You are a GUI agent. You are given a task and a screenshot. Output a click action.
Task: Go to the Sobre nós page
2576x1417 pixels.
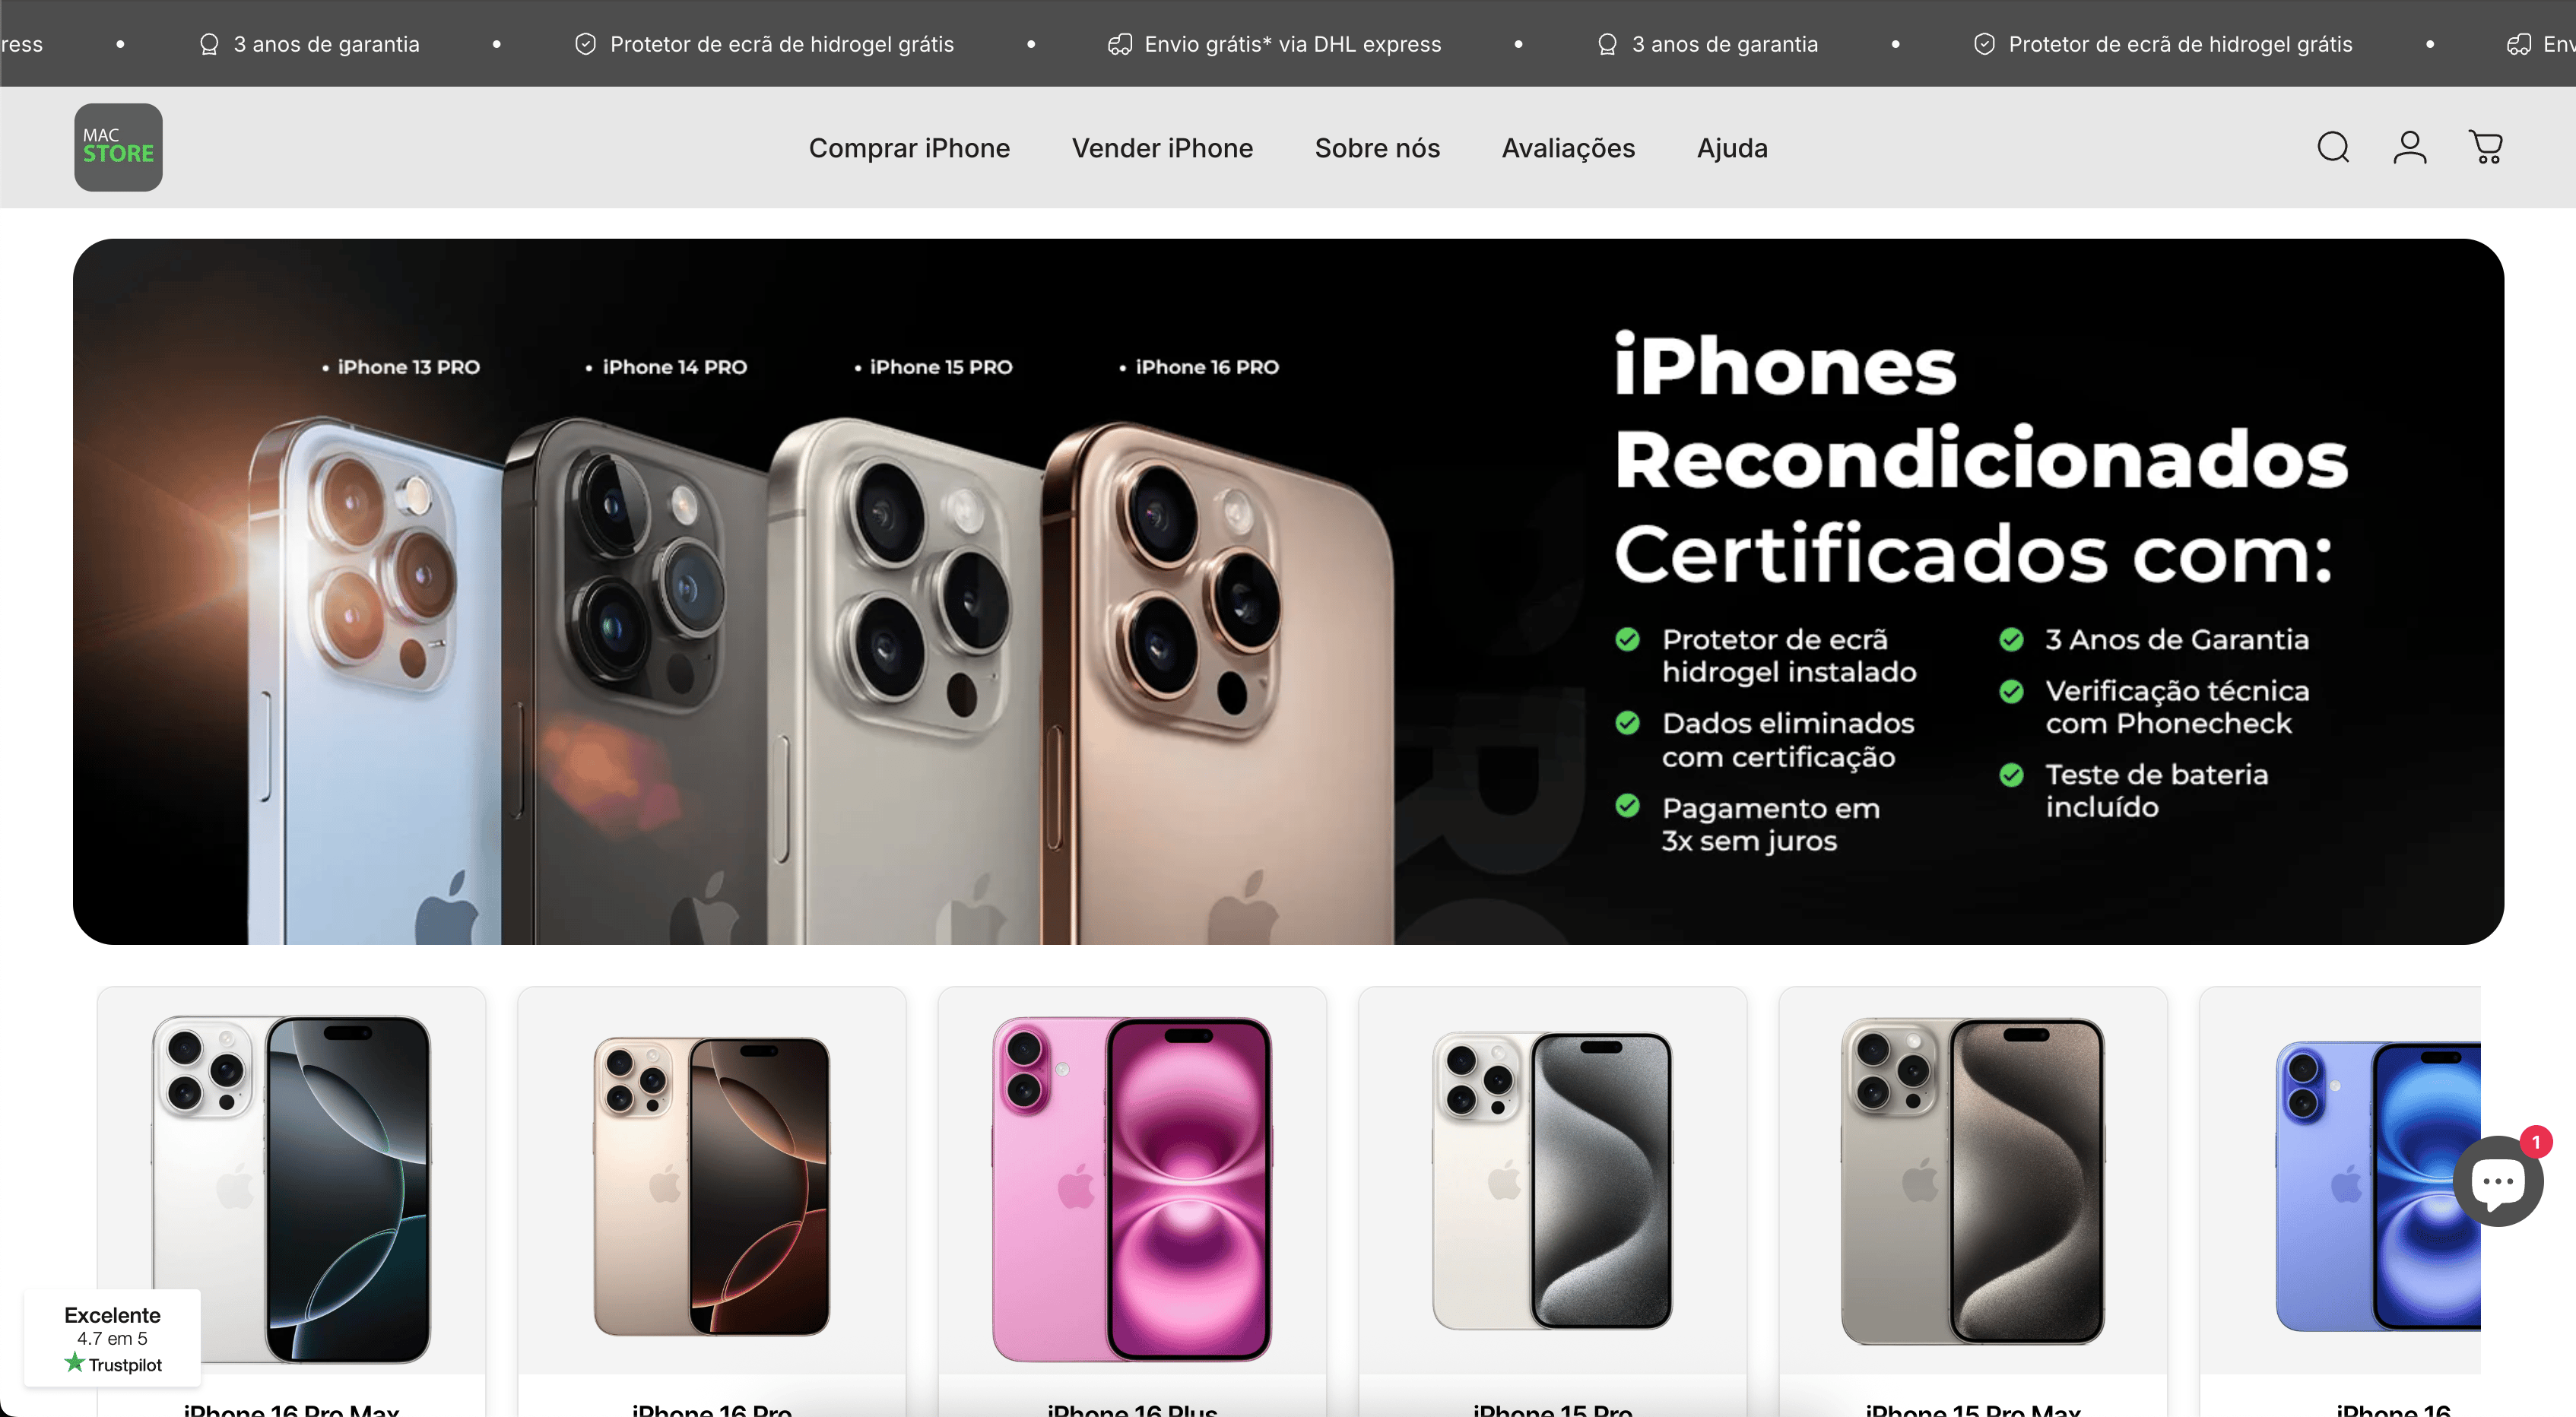click(1377, 148)
